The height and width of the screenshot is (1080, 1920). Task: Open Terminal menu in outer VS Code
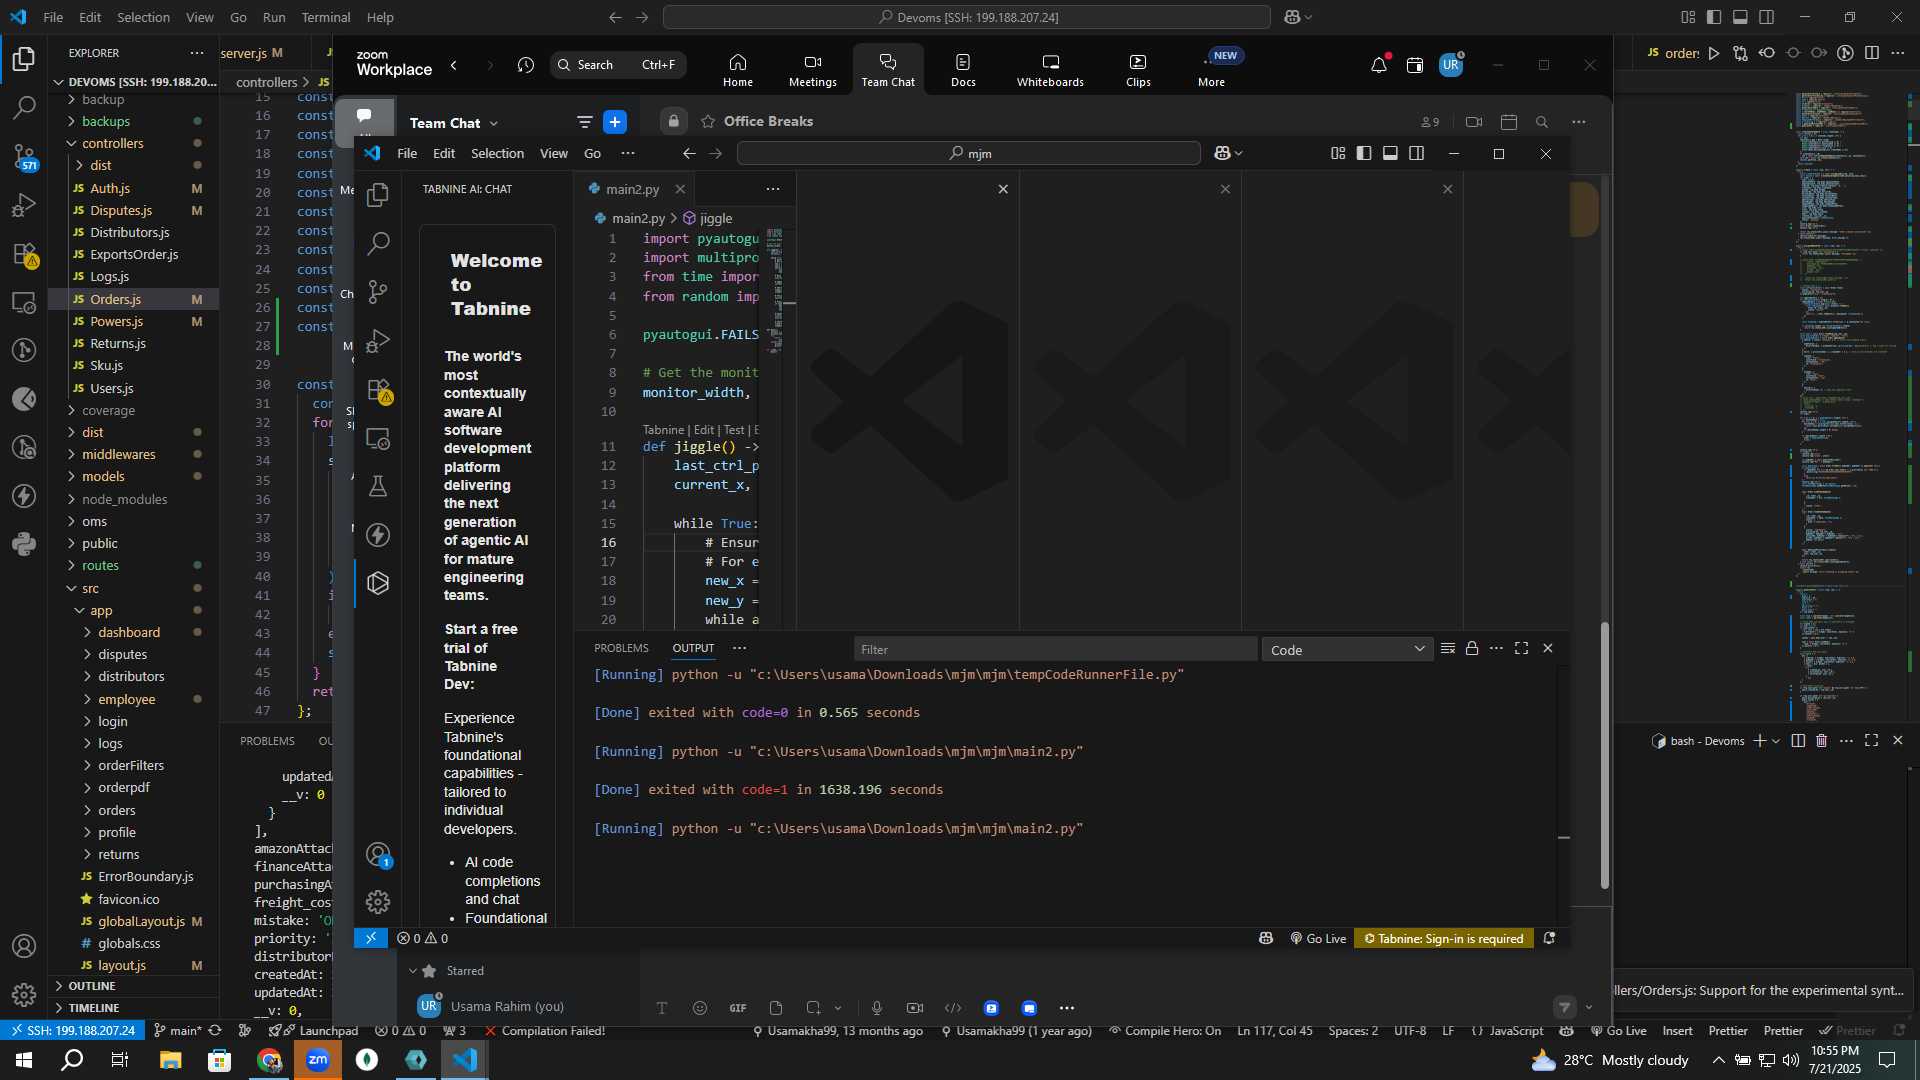(x=326, y=17)
